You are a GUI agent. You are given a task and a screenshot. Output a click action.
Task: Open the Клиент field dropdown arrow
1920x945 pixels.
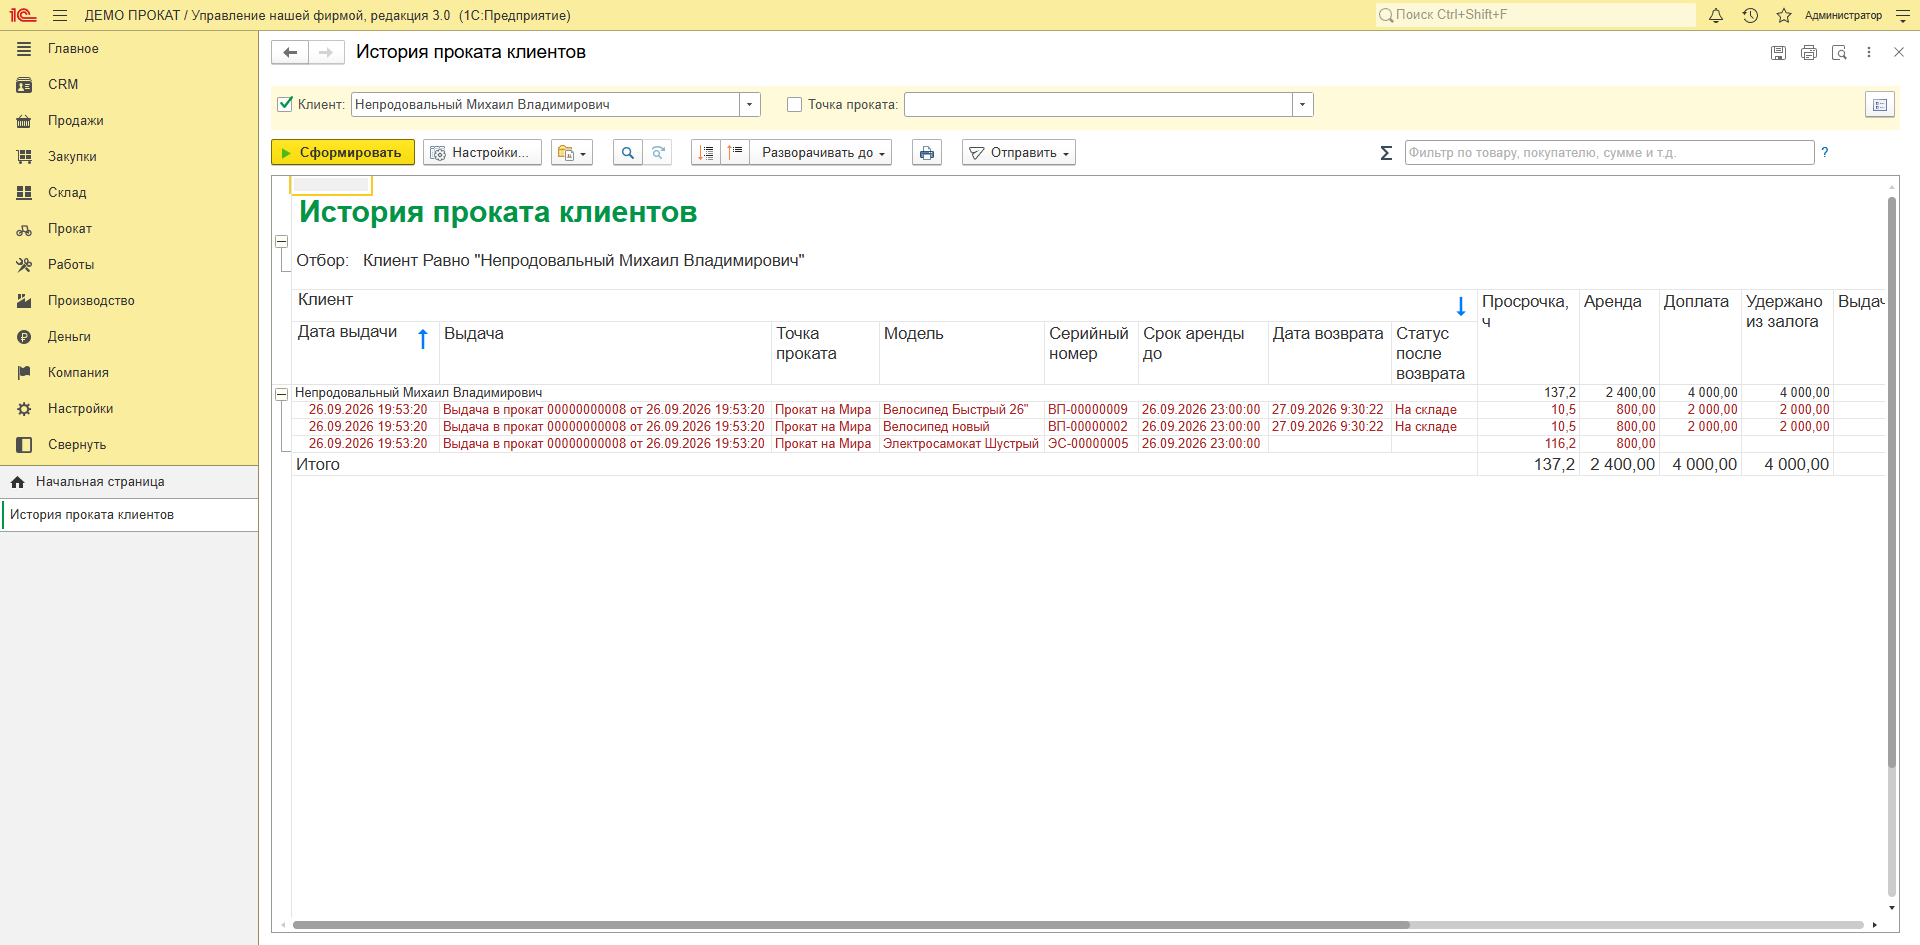(750, 104)
